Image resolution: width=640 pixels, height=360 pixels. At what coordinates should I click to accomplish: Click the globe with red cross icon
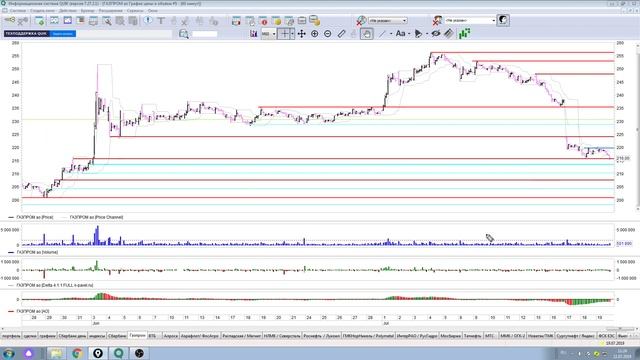pyautogui.click(x=361, y=20)
